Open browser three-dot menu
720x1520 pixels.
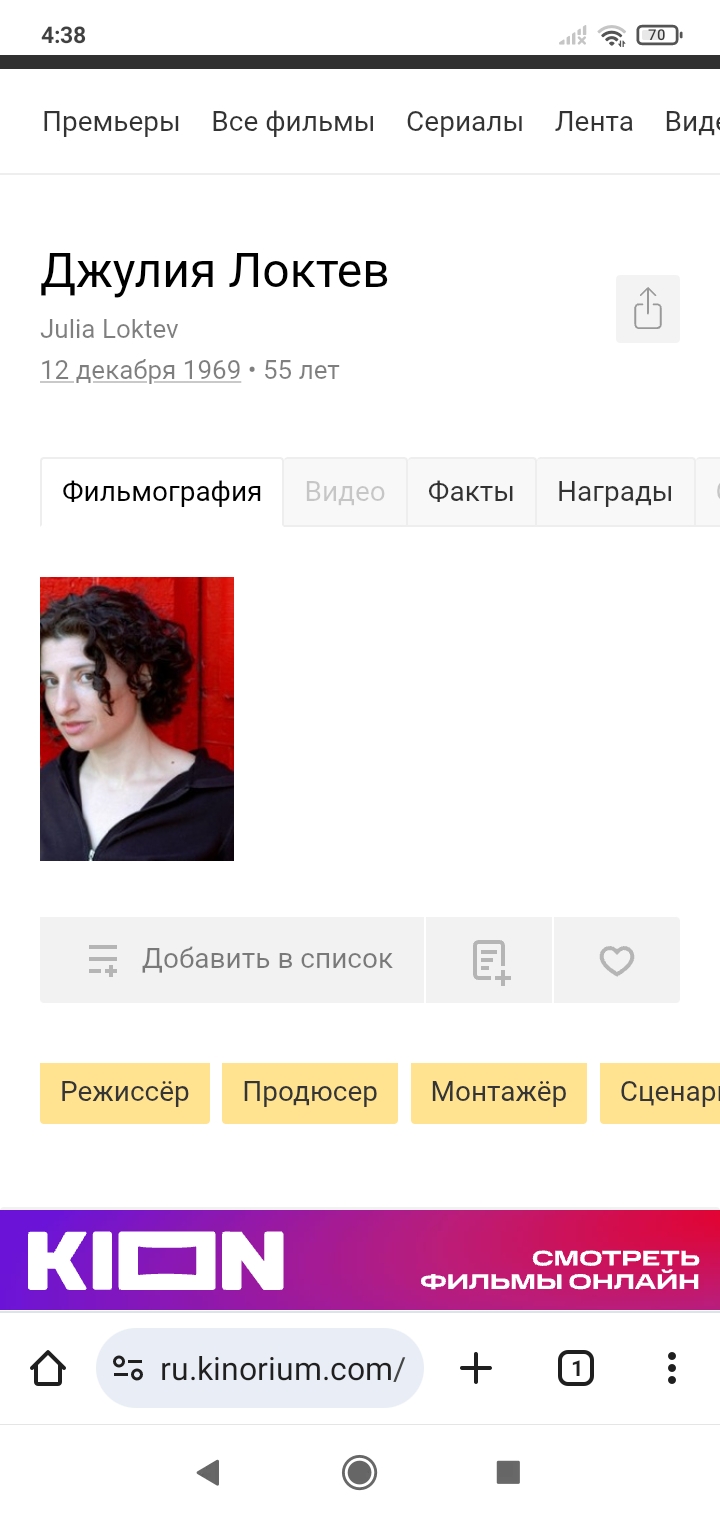coord(672,1368)
